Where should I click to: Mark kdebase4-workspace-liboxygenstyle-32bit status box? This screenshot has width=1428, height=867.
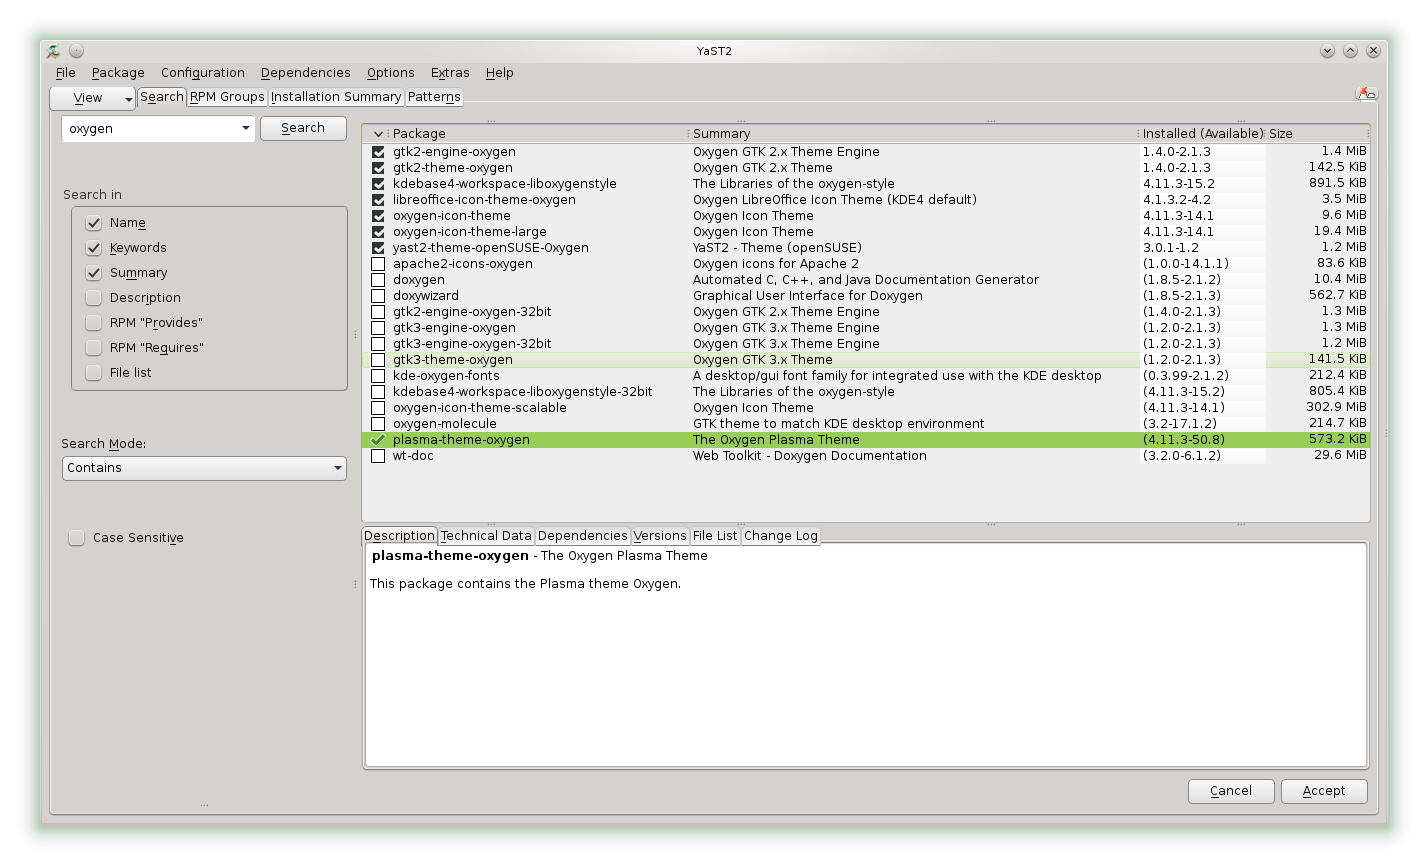click(x=378, y=392)
